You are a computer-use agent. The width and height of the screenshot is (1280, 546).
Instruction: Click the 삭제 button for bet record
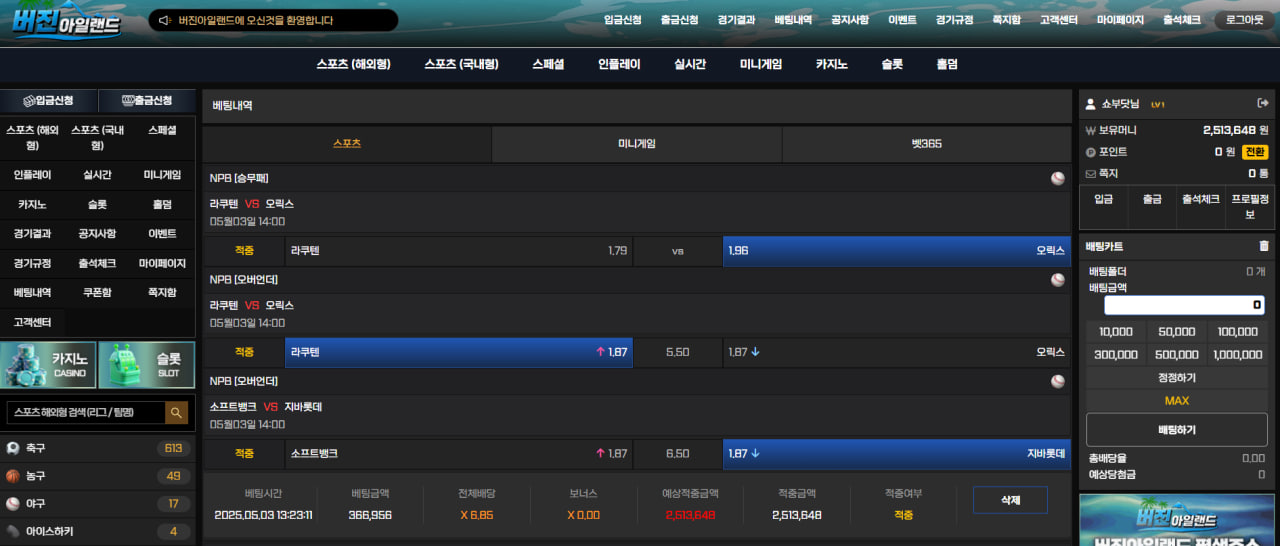coord(1010,500)
